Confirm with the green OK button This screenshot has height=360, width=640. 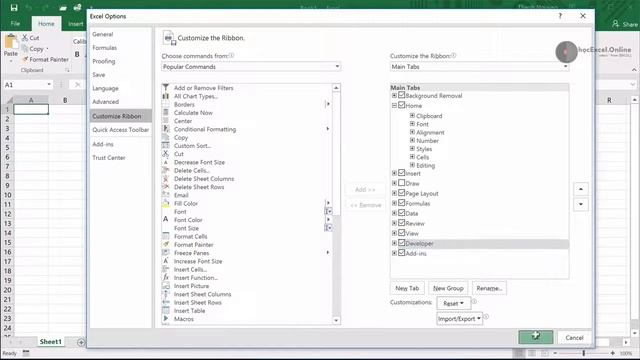[536, 337]
